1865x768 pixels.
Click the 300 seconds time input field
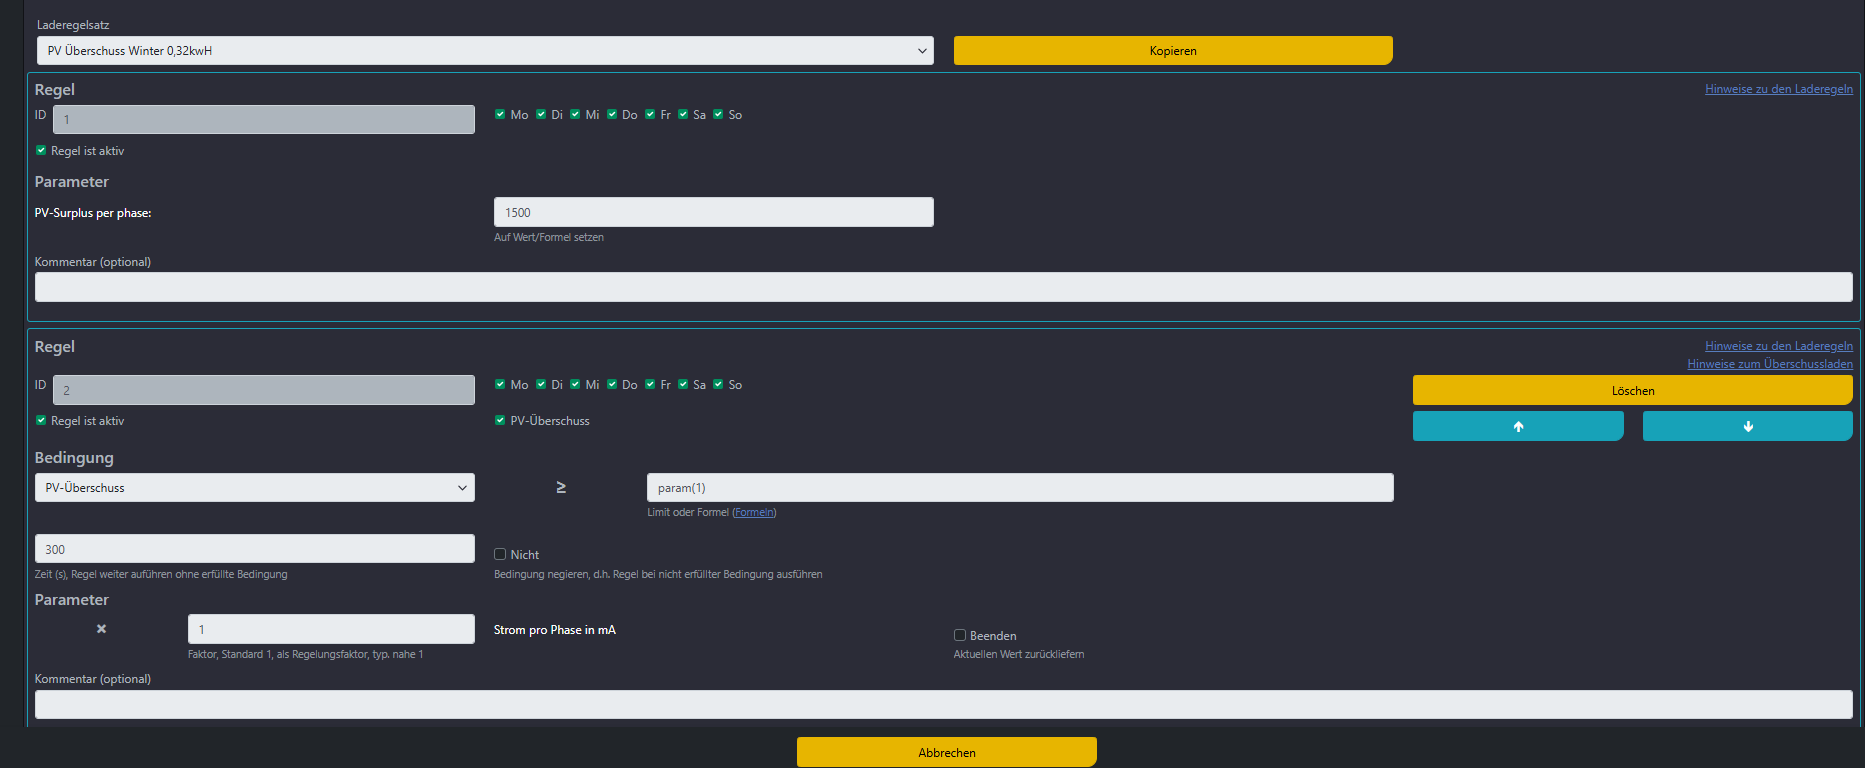(254, 550)
